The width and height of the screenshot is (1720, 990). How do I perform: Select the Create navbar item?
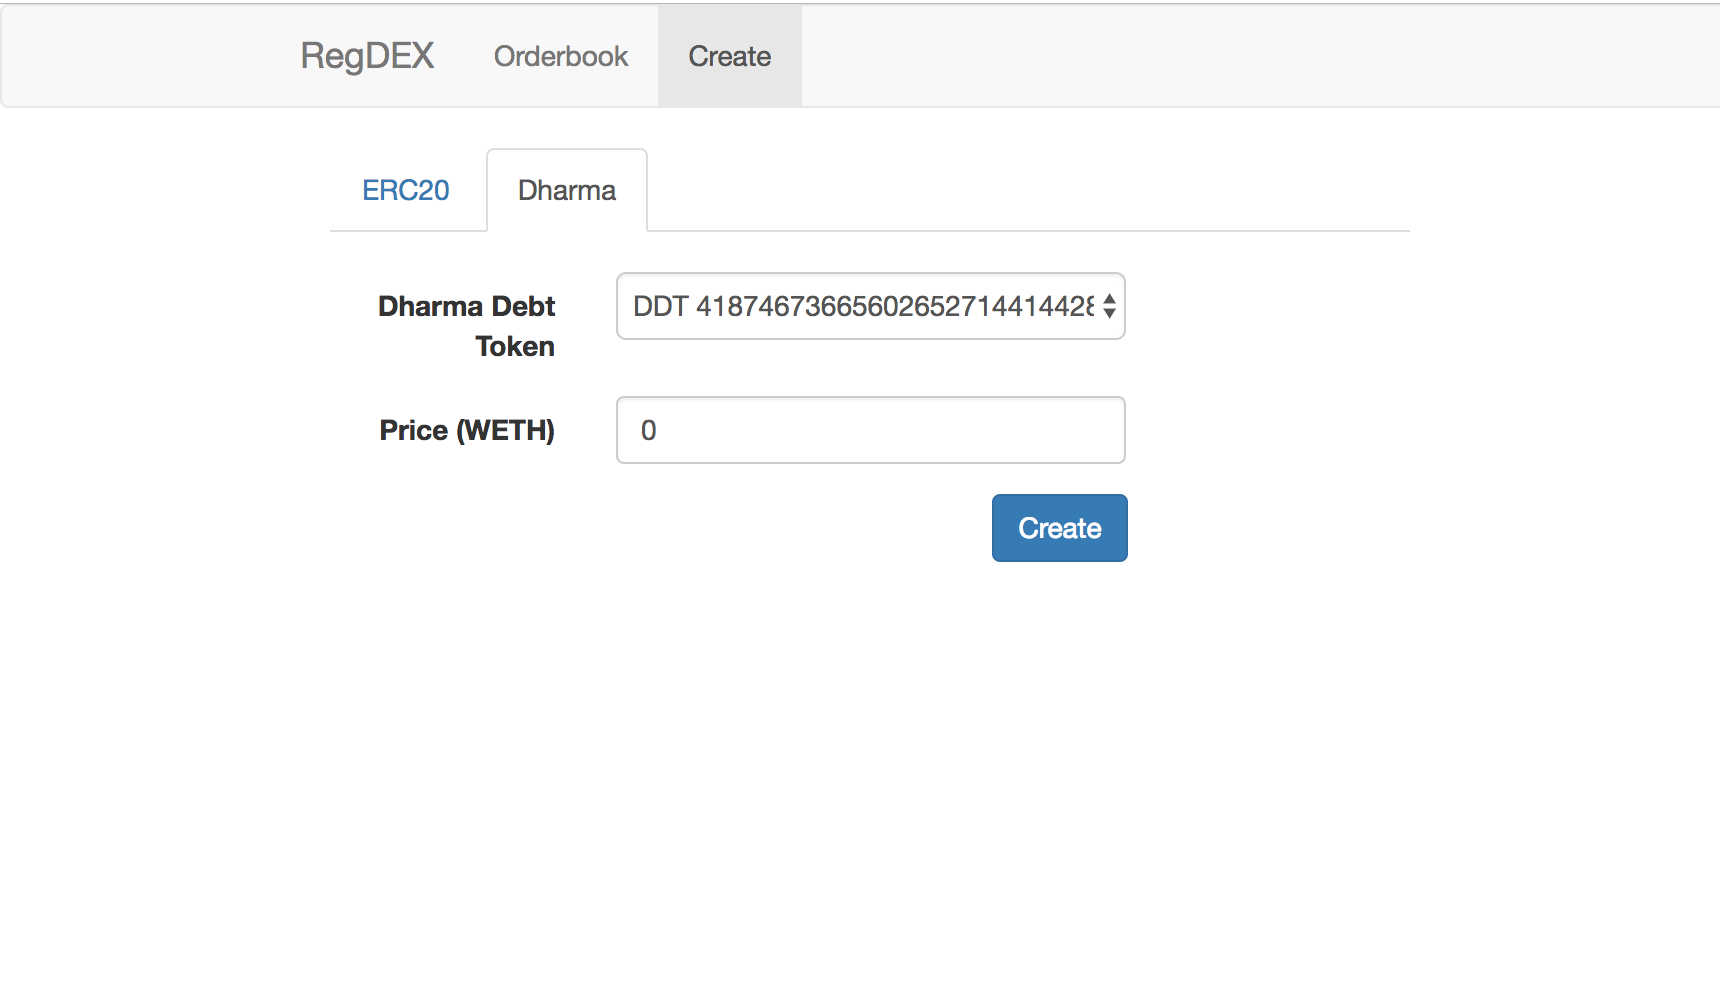pos(730,56)
